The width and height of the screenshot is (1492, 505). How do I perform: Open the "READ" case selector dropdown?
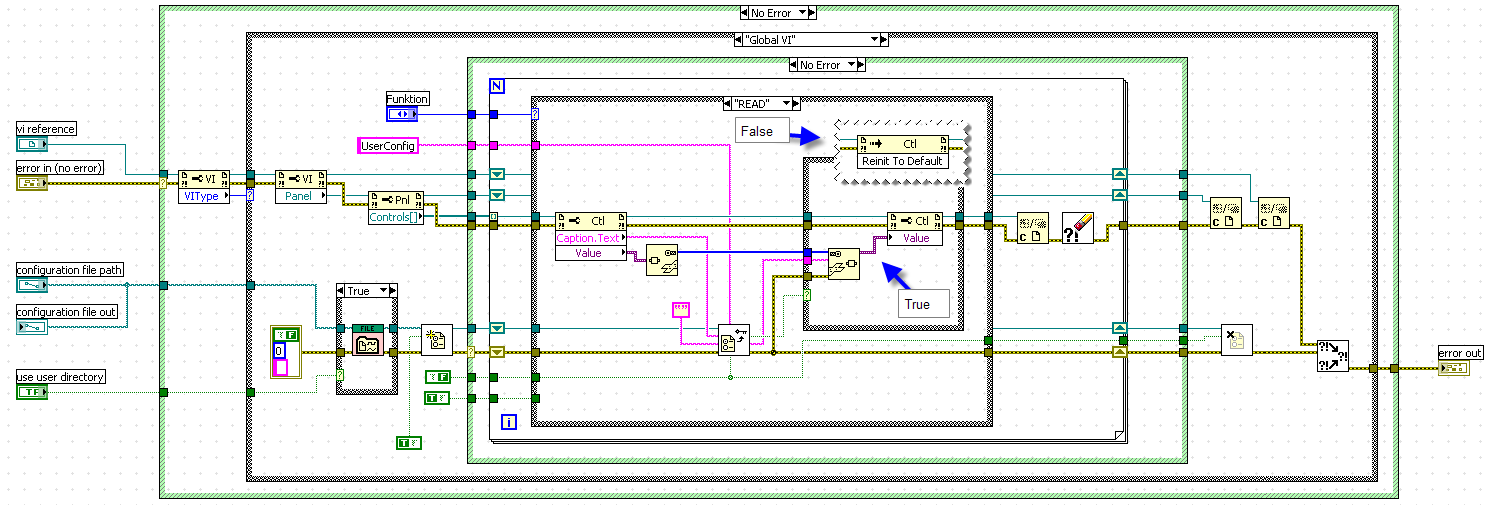click(x=785, y=103)
